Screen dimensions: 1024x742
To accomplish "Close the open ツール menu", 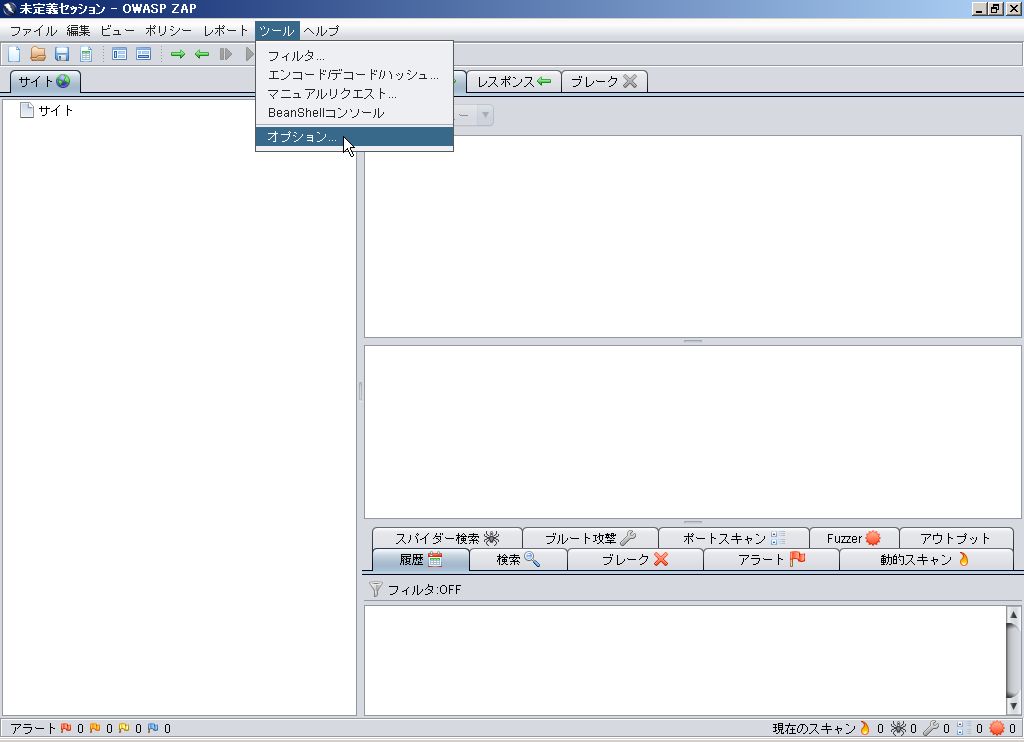I will [277, 31].
